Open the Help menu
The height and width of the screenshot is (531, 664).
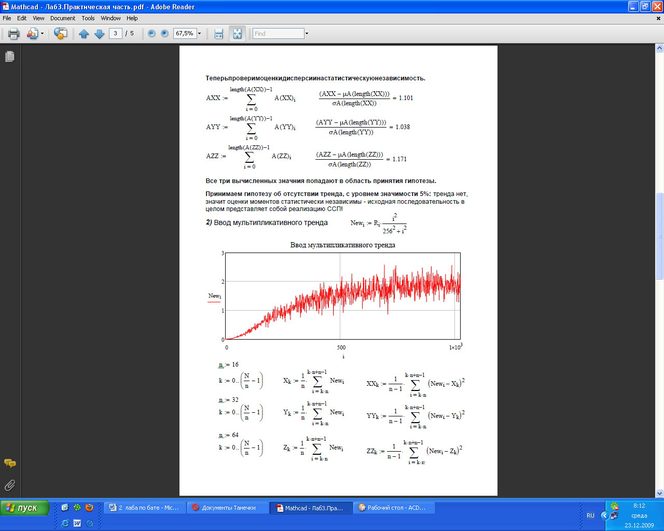click(132, 18)
